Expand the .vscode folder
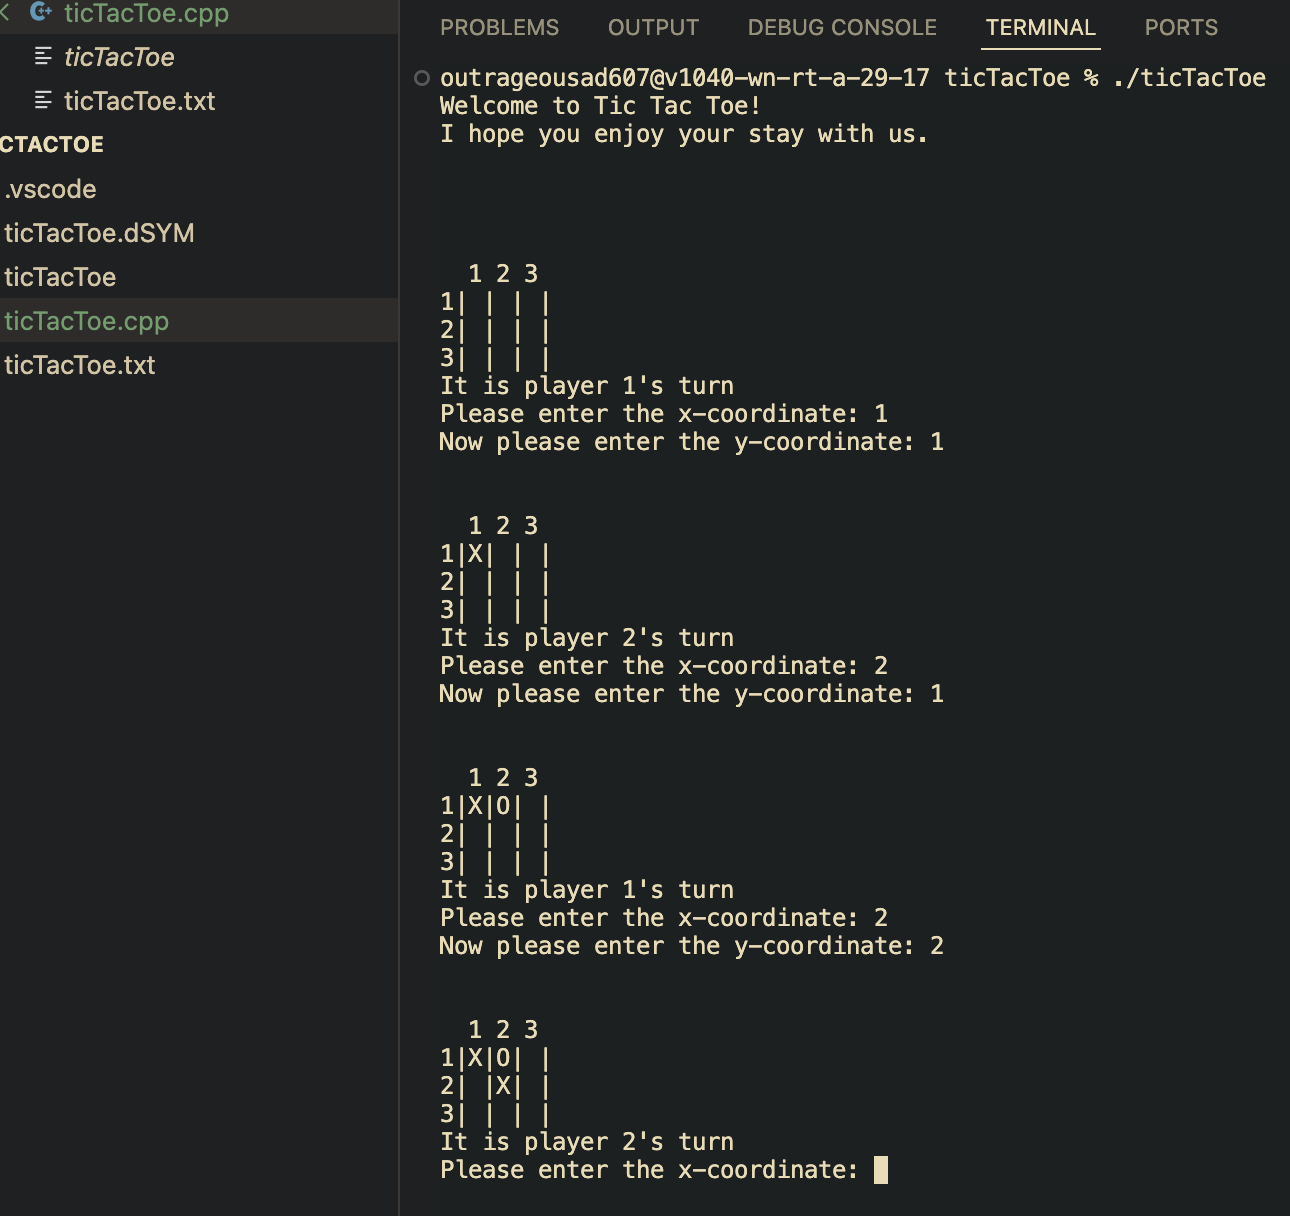The width and height of the screenshot is (1290, 1216). (x=50, y=189)
